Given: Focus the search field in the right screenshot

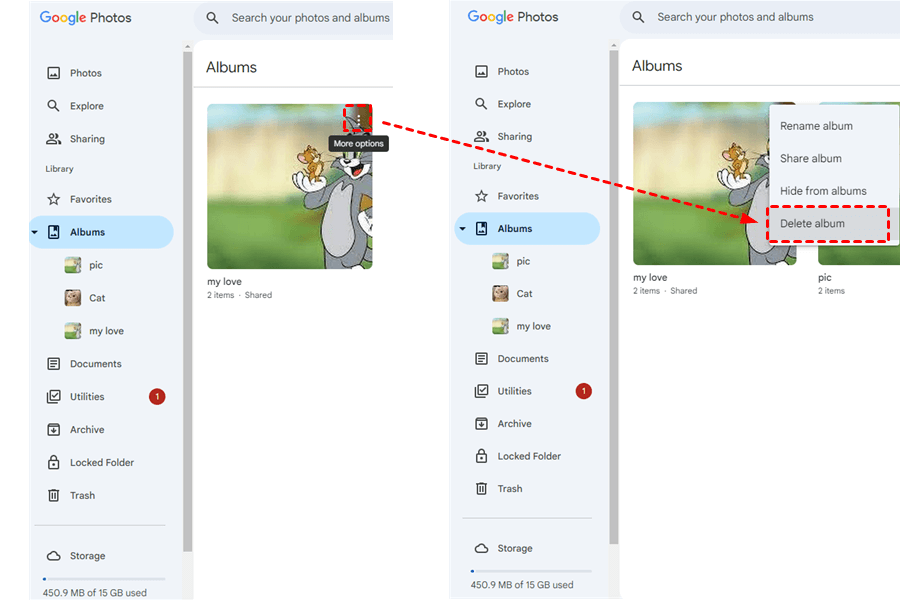Looking at the screenshot, I should coord(760,17).
